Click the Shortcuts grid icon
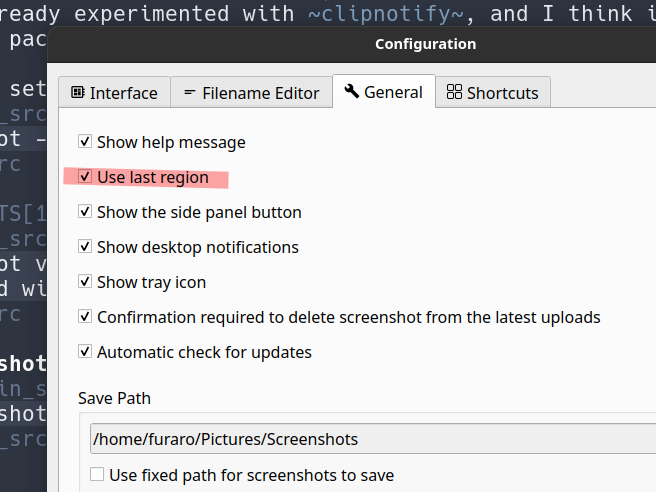Image resolution: width=656 pixels, height=492 pixels. coord(454,92)
